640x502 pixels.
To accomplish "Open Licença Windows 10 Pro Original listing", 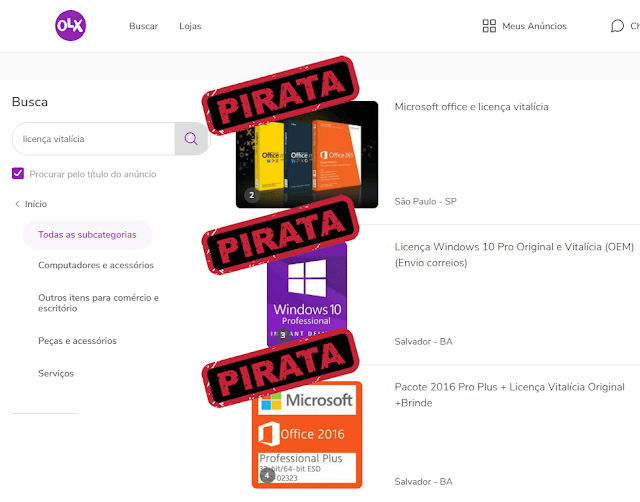I will click(x=514, y=255).
